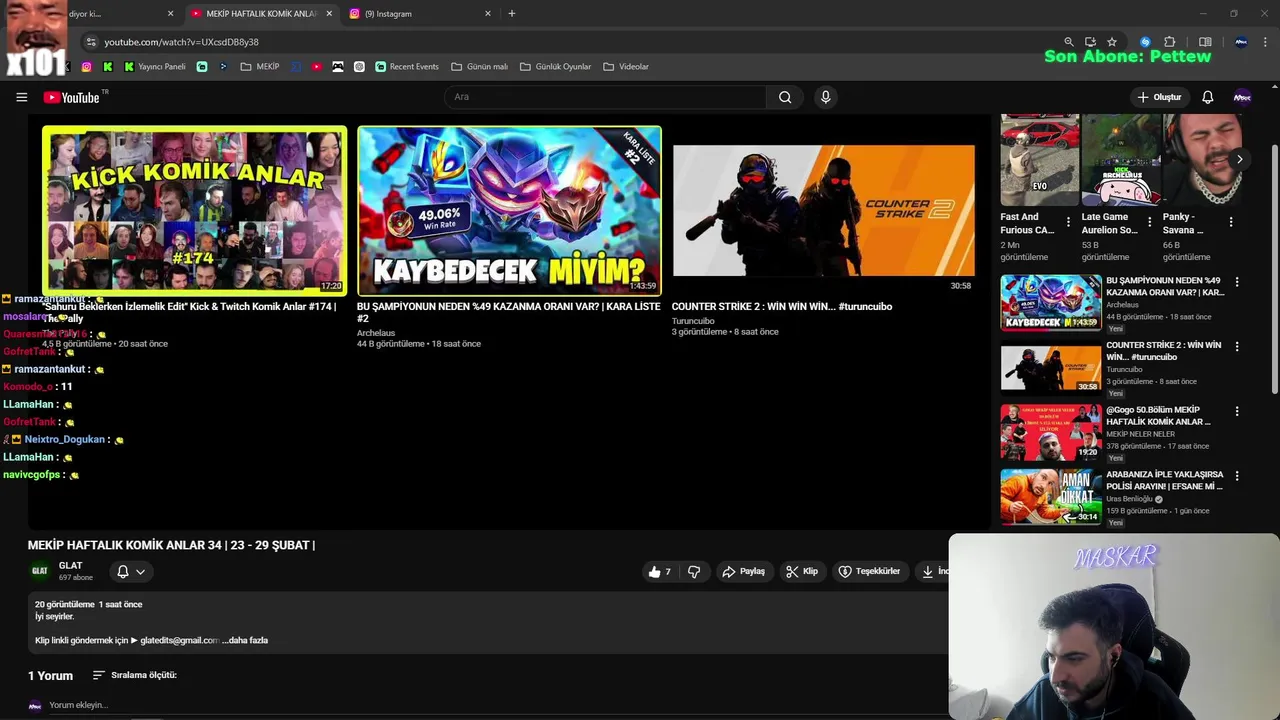
Task: Open the zoom magnifier in address bar
Action: [1069, 42]
